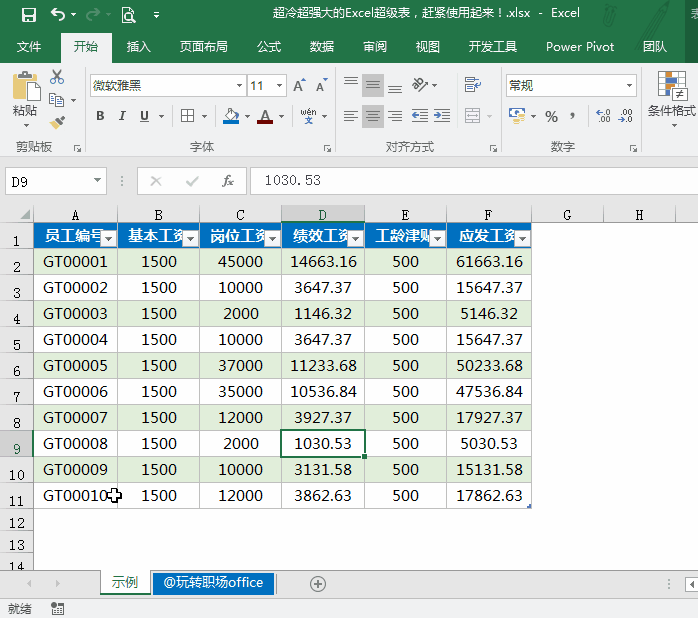Expand the Name Box dropdown
Viewport: 698px width, 618px height.
point(97,180)
